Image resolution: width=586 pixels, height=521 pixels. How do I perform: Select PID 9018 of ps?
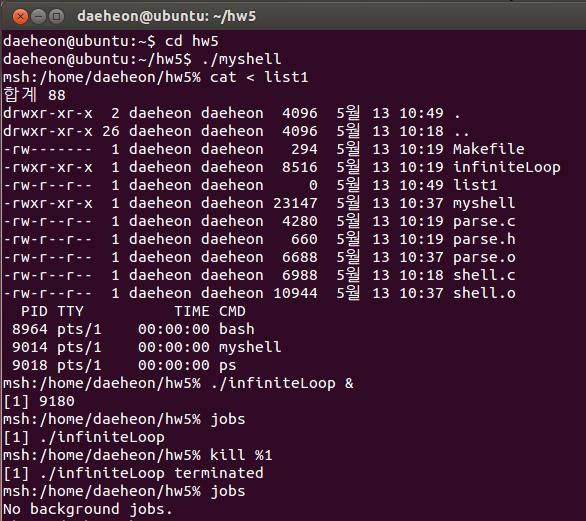tap(30, 365)
